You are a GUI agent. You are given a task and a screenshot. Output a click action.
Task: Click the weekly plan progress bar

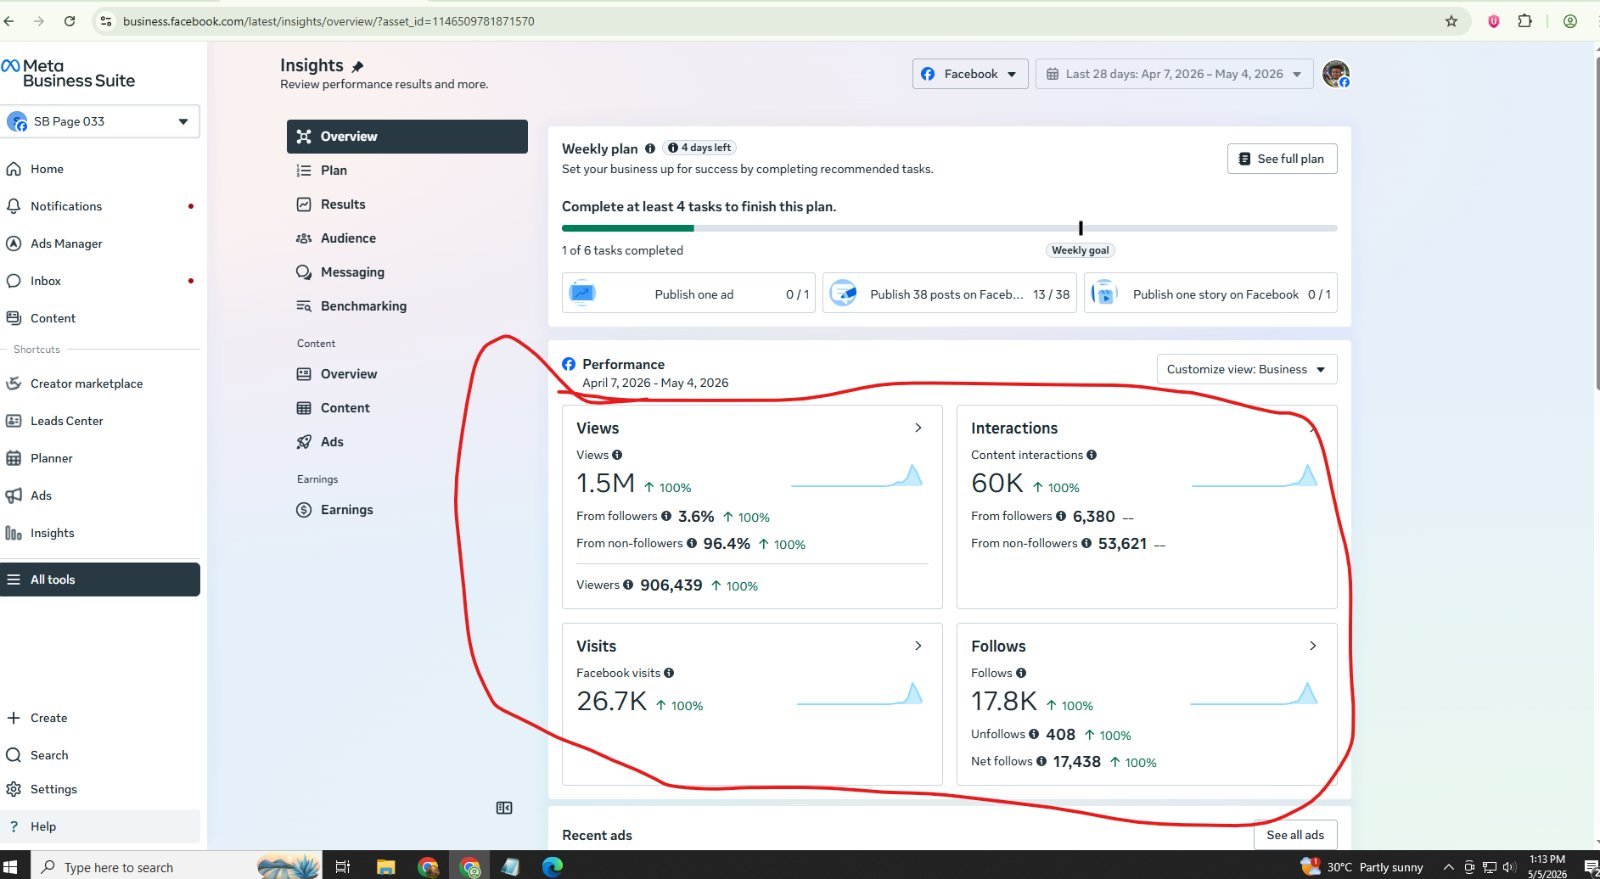click(949, 228)
